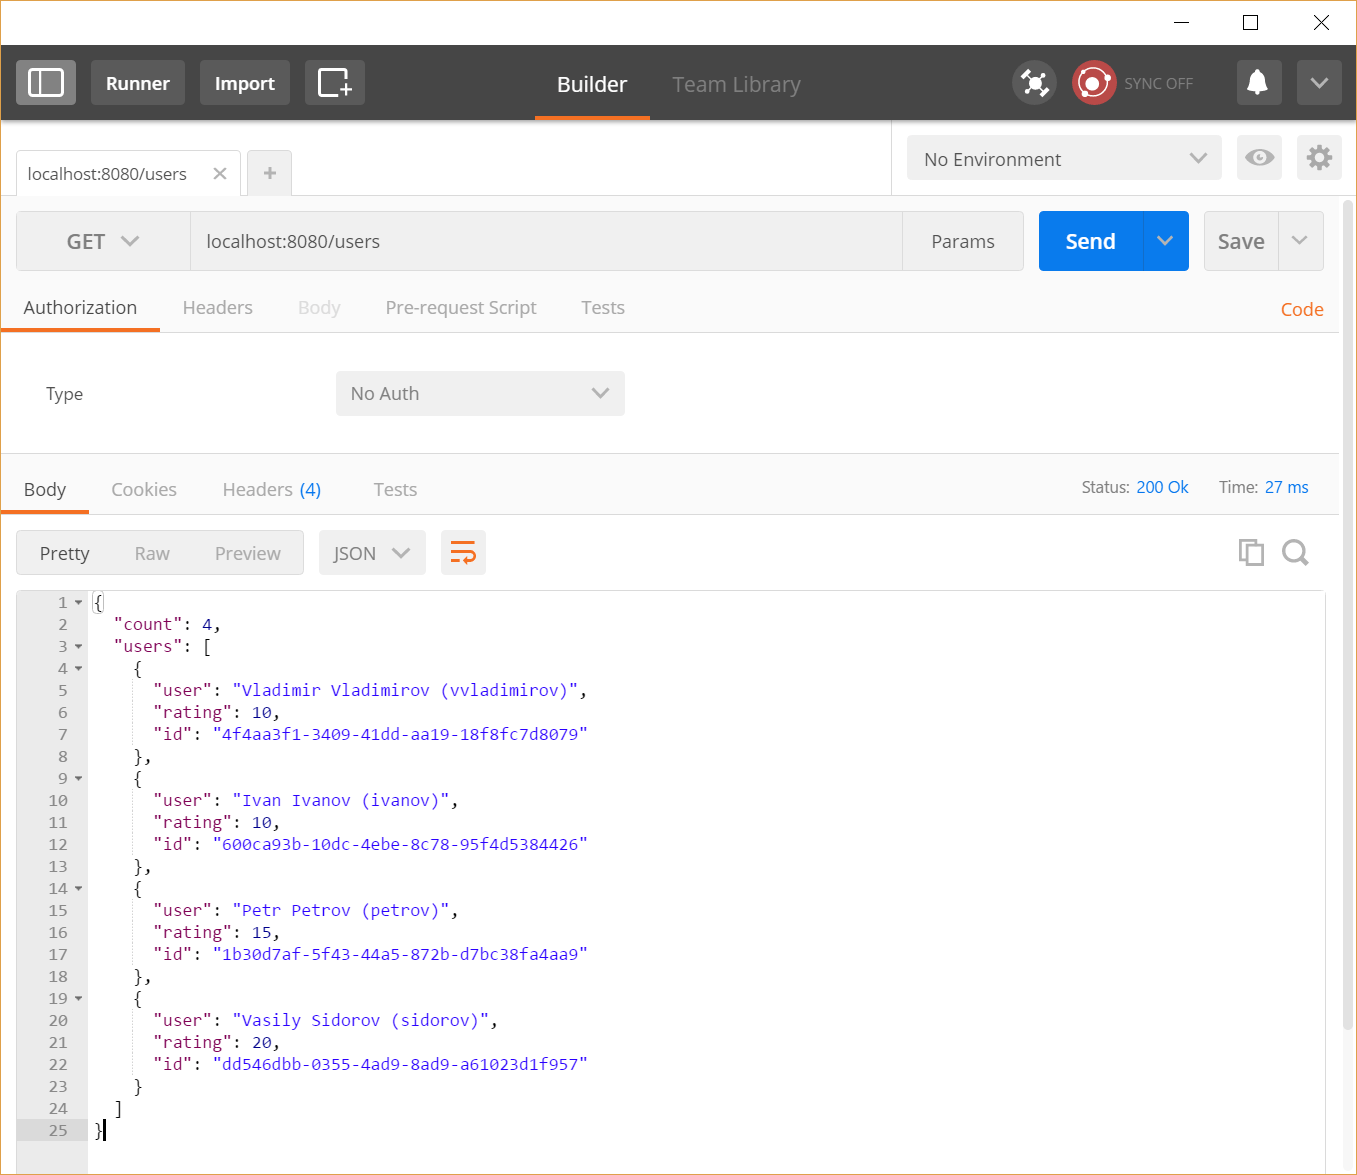
Task: Select the Raw view mode
Action: pos(152,553)
